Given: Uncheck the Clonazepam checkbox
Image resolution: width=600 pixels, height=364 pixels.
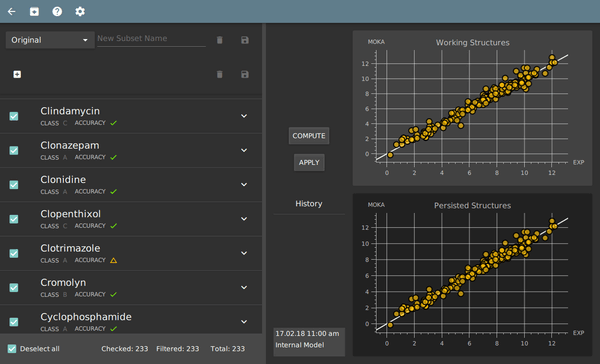Looking at the screenshot, I should [14, 150].
